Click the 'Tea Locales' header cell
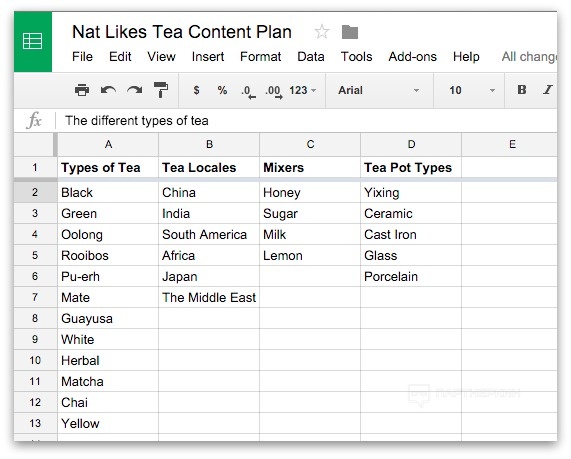Image resolution: width=571 pixels, height=459 pixels. pos(209,168)
